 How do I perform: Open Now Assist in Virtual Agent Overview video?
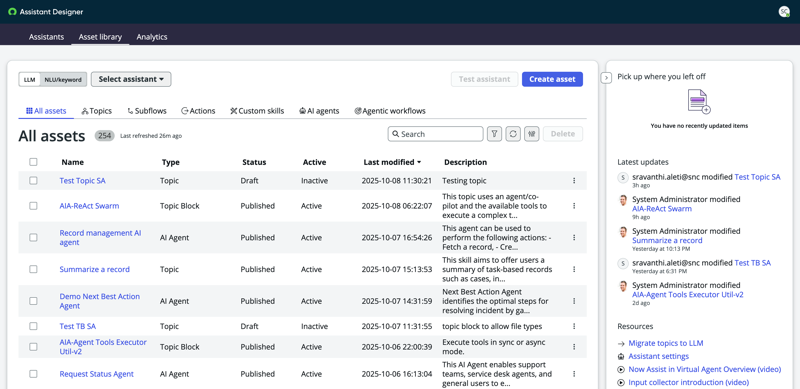click(x=705, y=369)
